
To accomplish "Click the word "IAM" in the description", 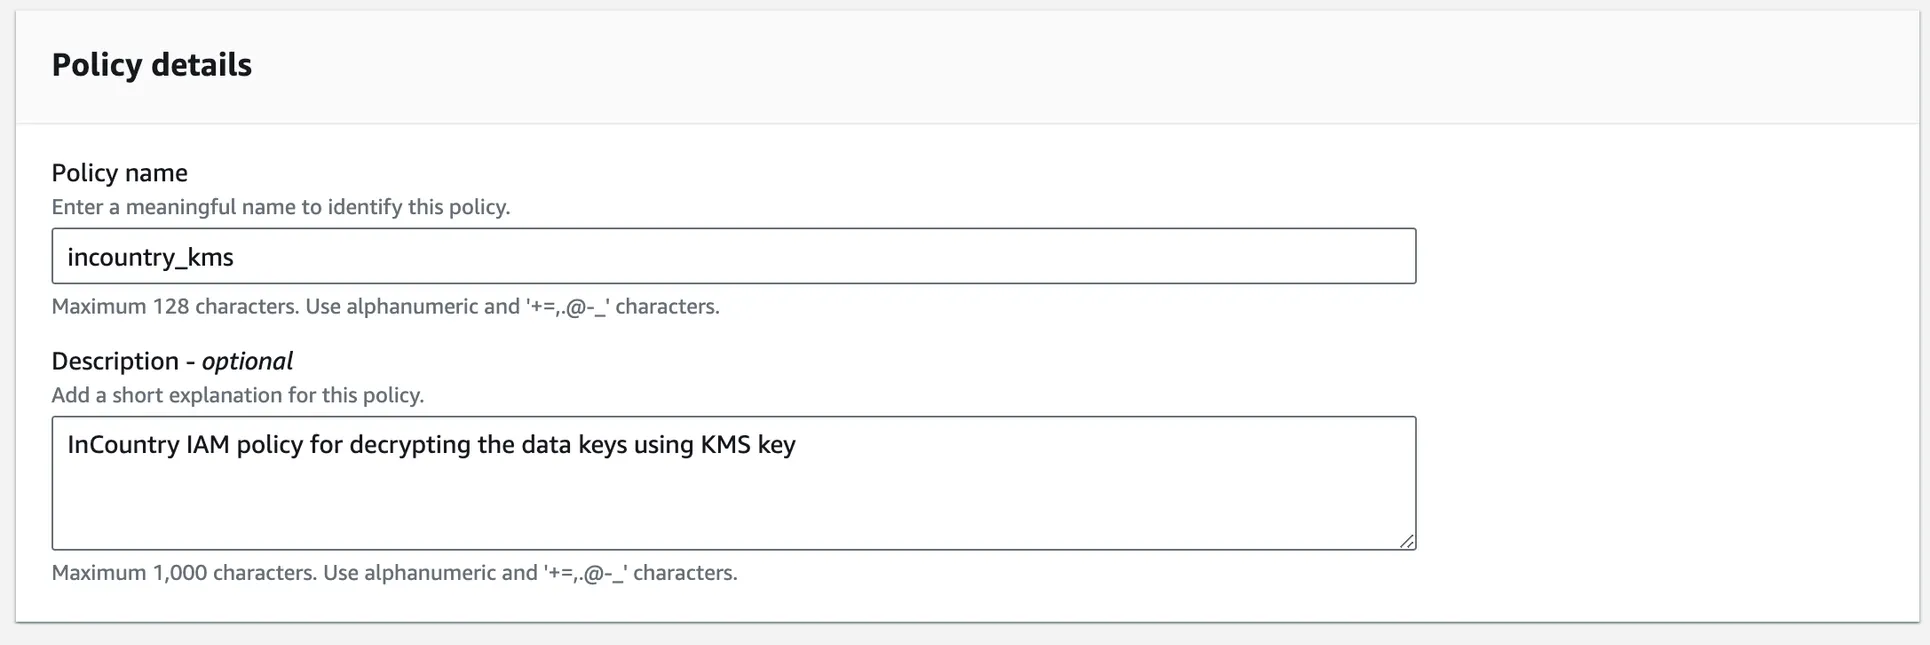I will 207,445.
